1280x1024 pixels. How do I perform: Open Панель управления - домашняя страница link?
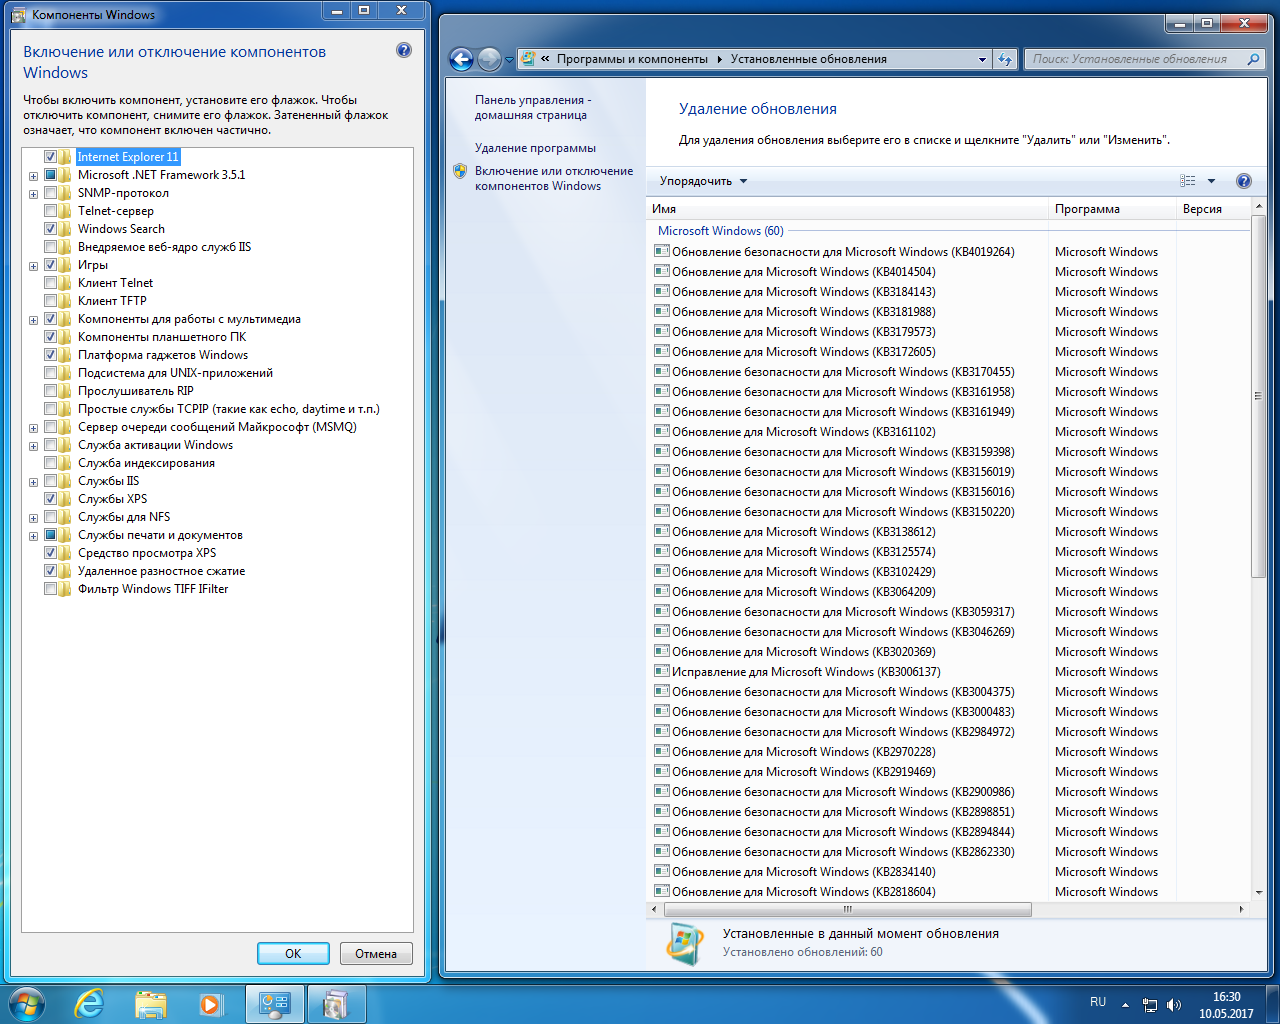[x=533, y=107]
